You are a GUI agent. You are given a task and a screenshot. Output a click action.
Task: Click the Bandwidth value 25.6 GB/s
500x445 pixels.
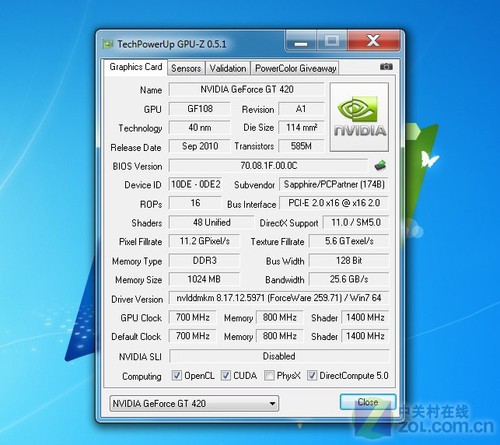349,279
